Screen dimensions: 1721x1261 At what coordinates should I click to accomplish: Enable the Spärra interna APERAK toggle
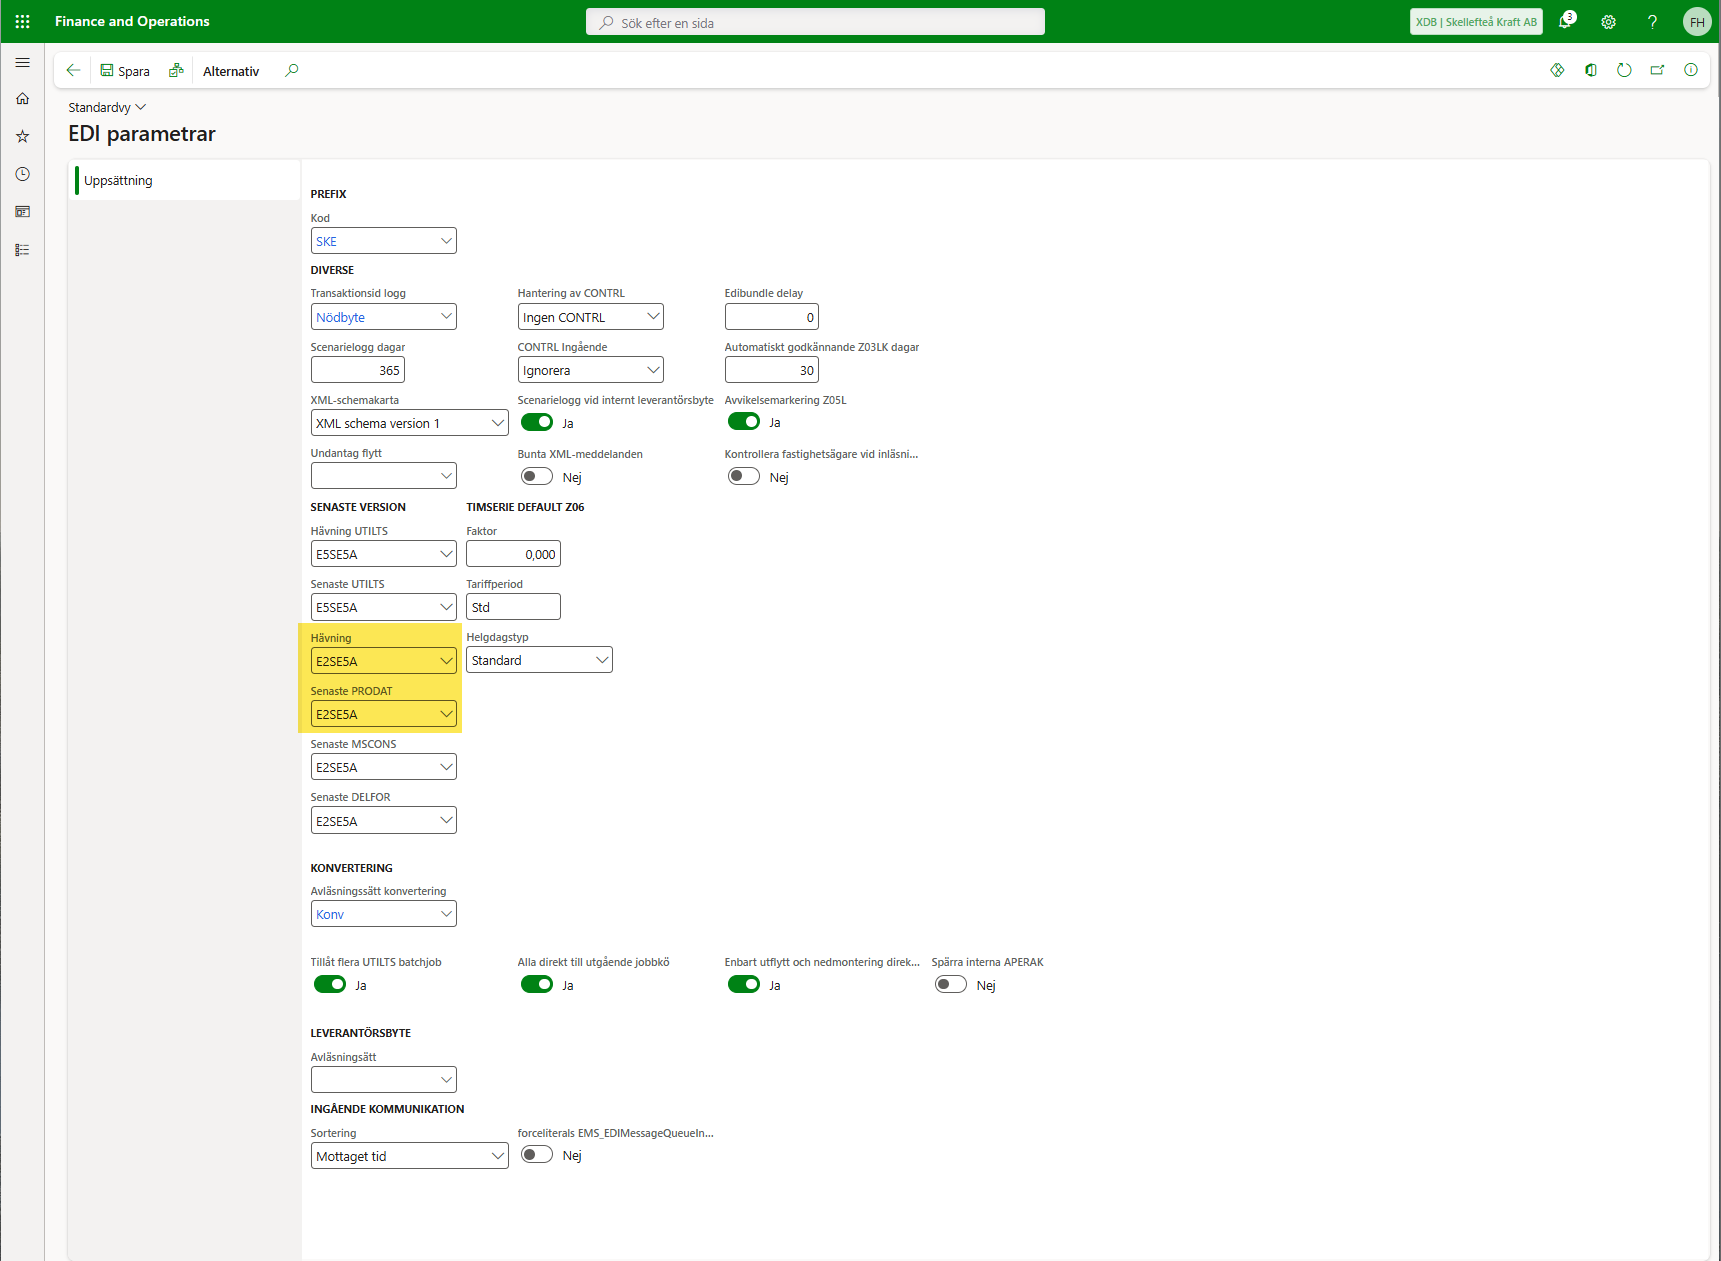click(x=950, y=984)
